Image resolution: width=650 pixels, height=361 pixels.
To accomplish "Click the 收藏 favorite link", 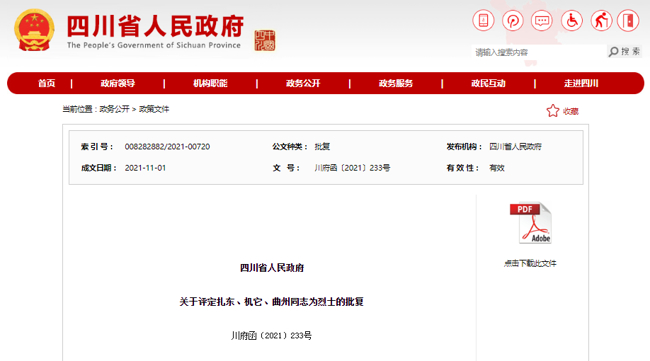I will (570, 111).
